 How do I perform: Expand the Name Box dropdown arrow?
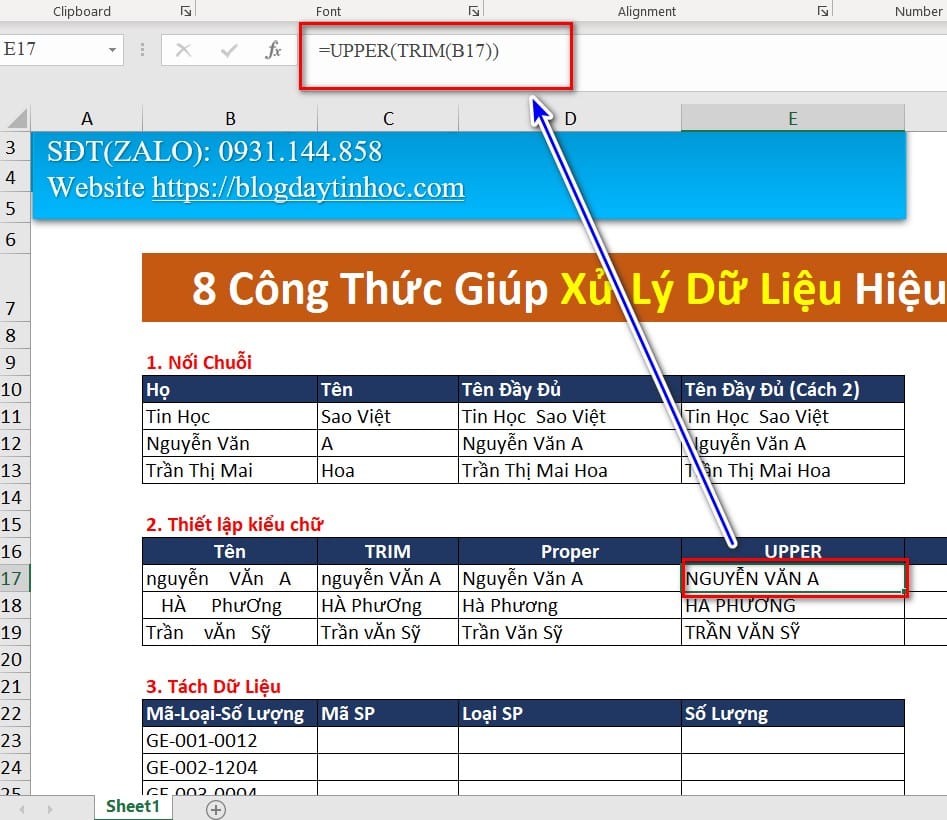pyautogui.click(x=112, y=50)
